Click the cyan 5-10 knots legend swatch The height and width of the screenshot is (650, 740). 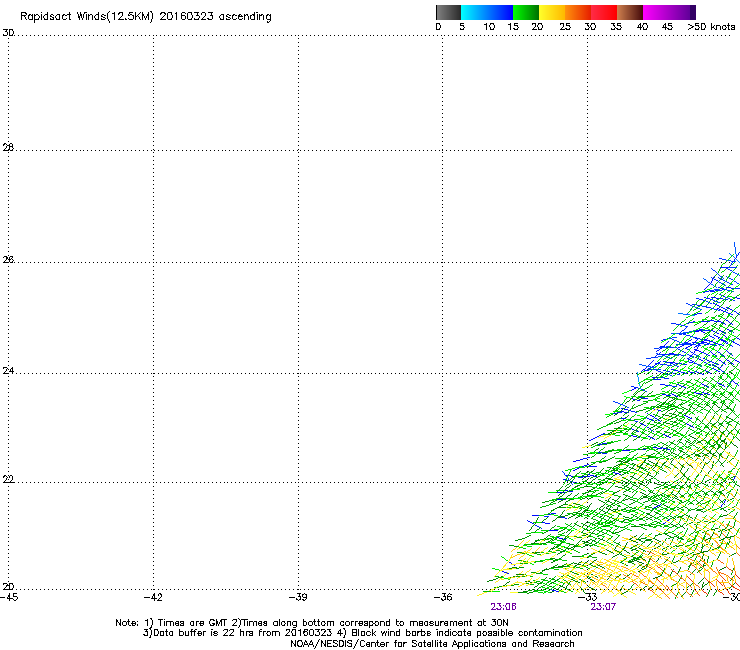pos(474,12)
